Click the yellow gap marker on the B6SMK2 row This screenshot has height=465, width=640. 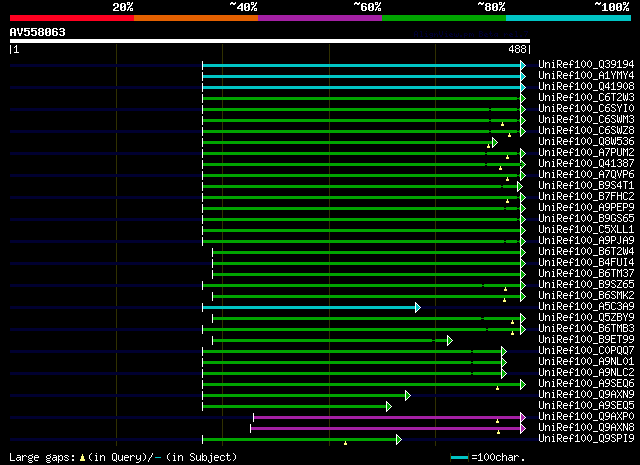pyautogui.click(x=504, y=300)
